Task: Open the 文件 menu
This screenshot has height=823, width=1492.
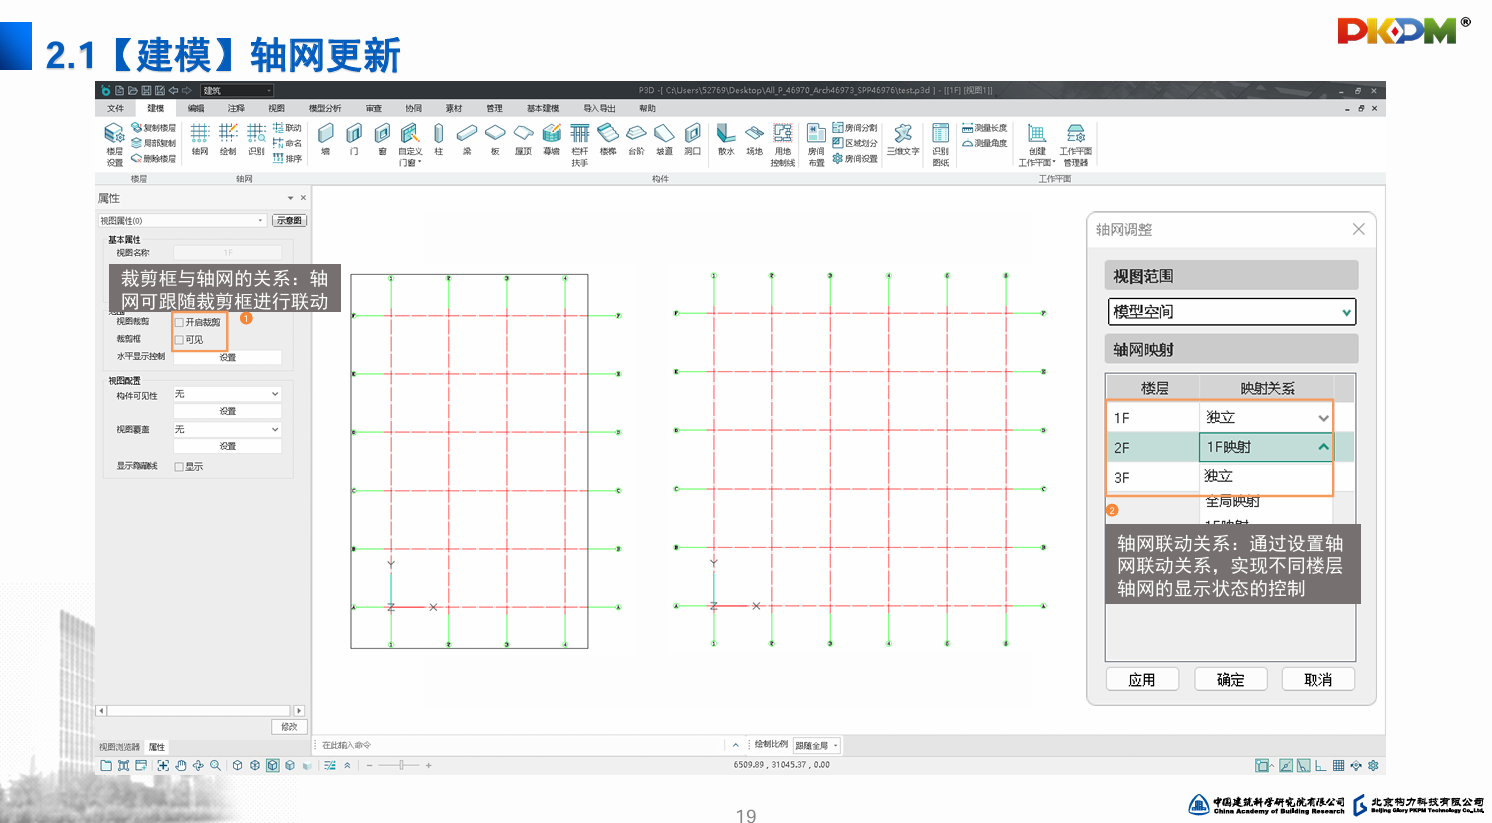Action: 116,108
